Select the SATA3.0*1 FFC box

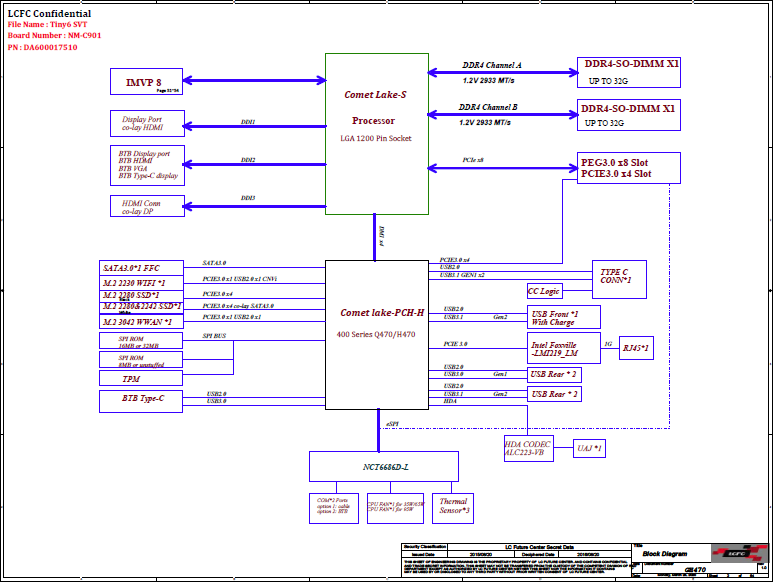[141, 268]
